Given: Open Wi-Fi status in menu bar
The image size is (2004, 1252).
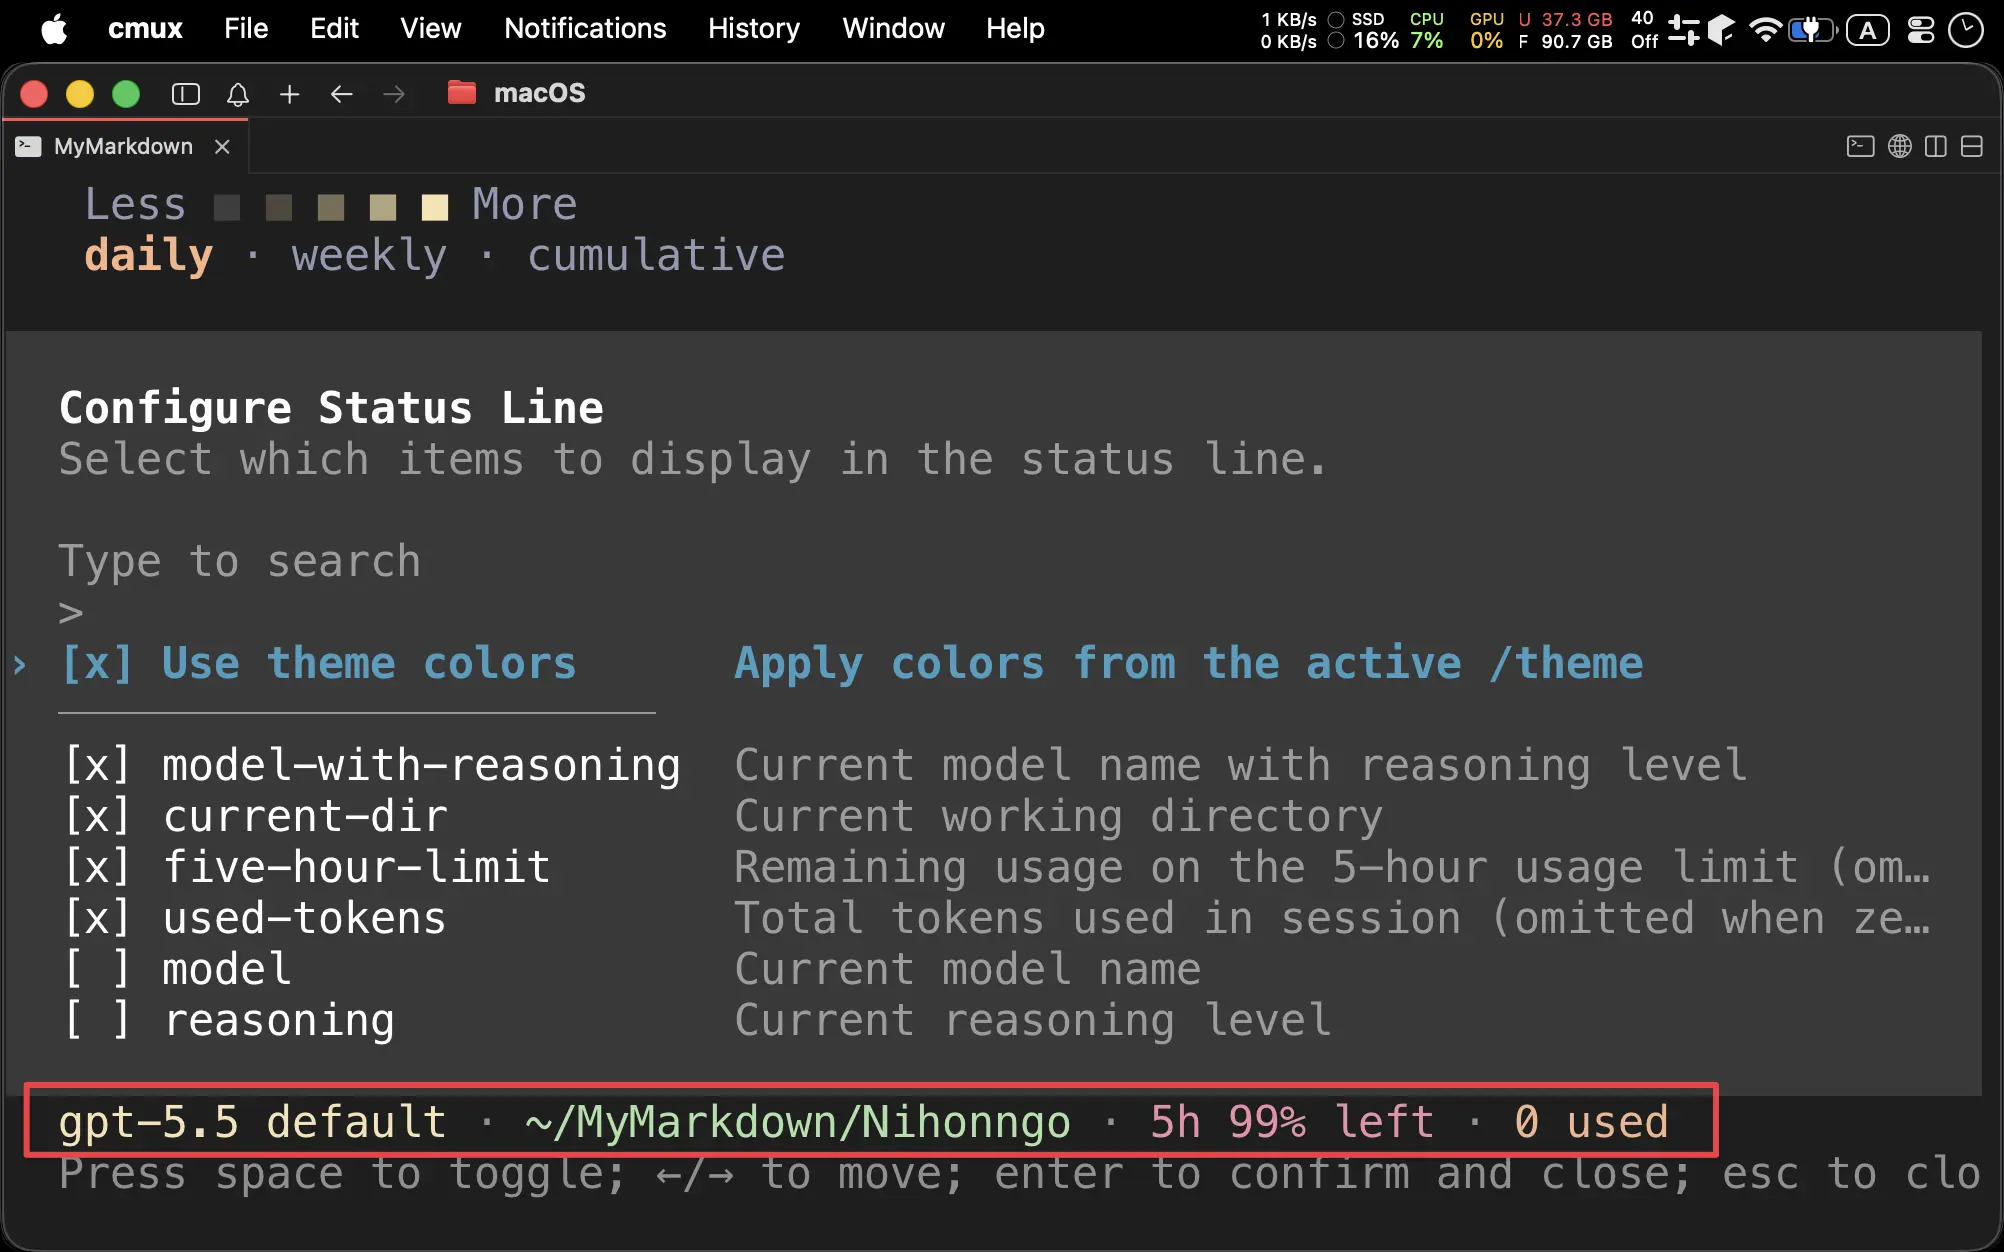Looking at the screenshot, I should (x=1766, y=30).
